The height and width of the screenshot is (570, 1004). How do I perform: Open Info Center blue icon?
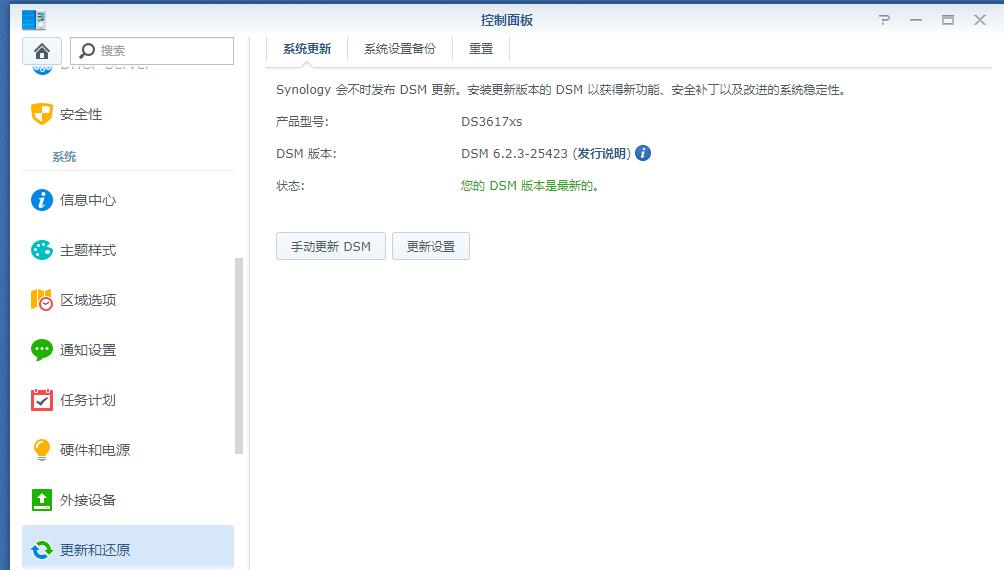pyautogui.click(x=41, y=200)
